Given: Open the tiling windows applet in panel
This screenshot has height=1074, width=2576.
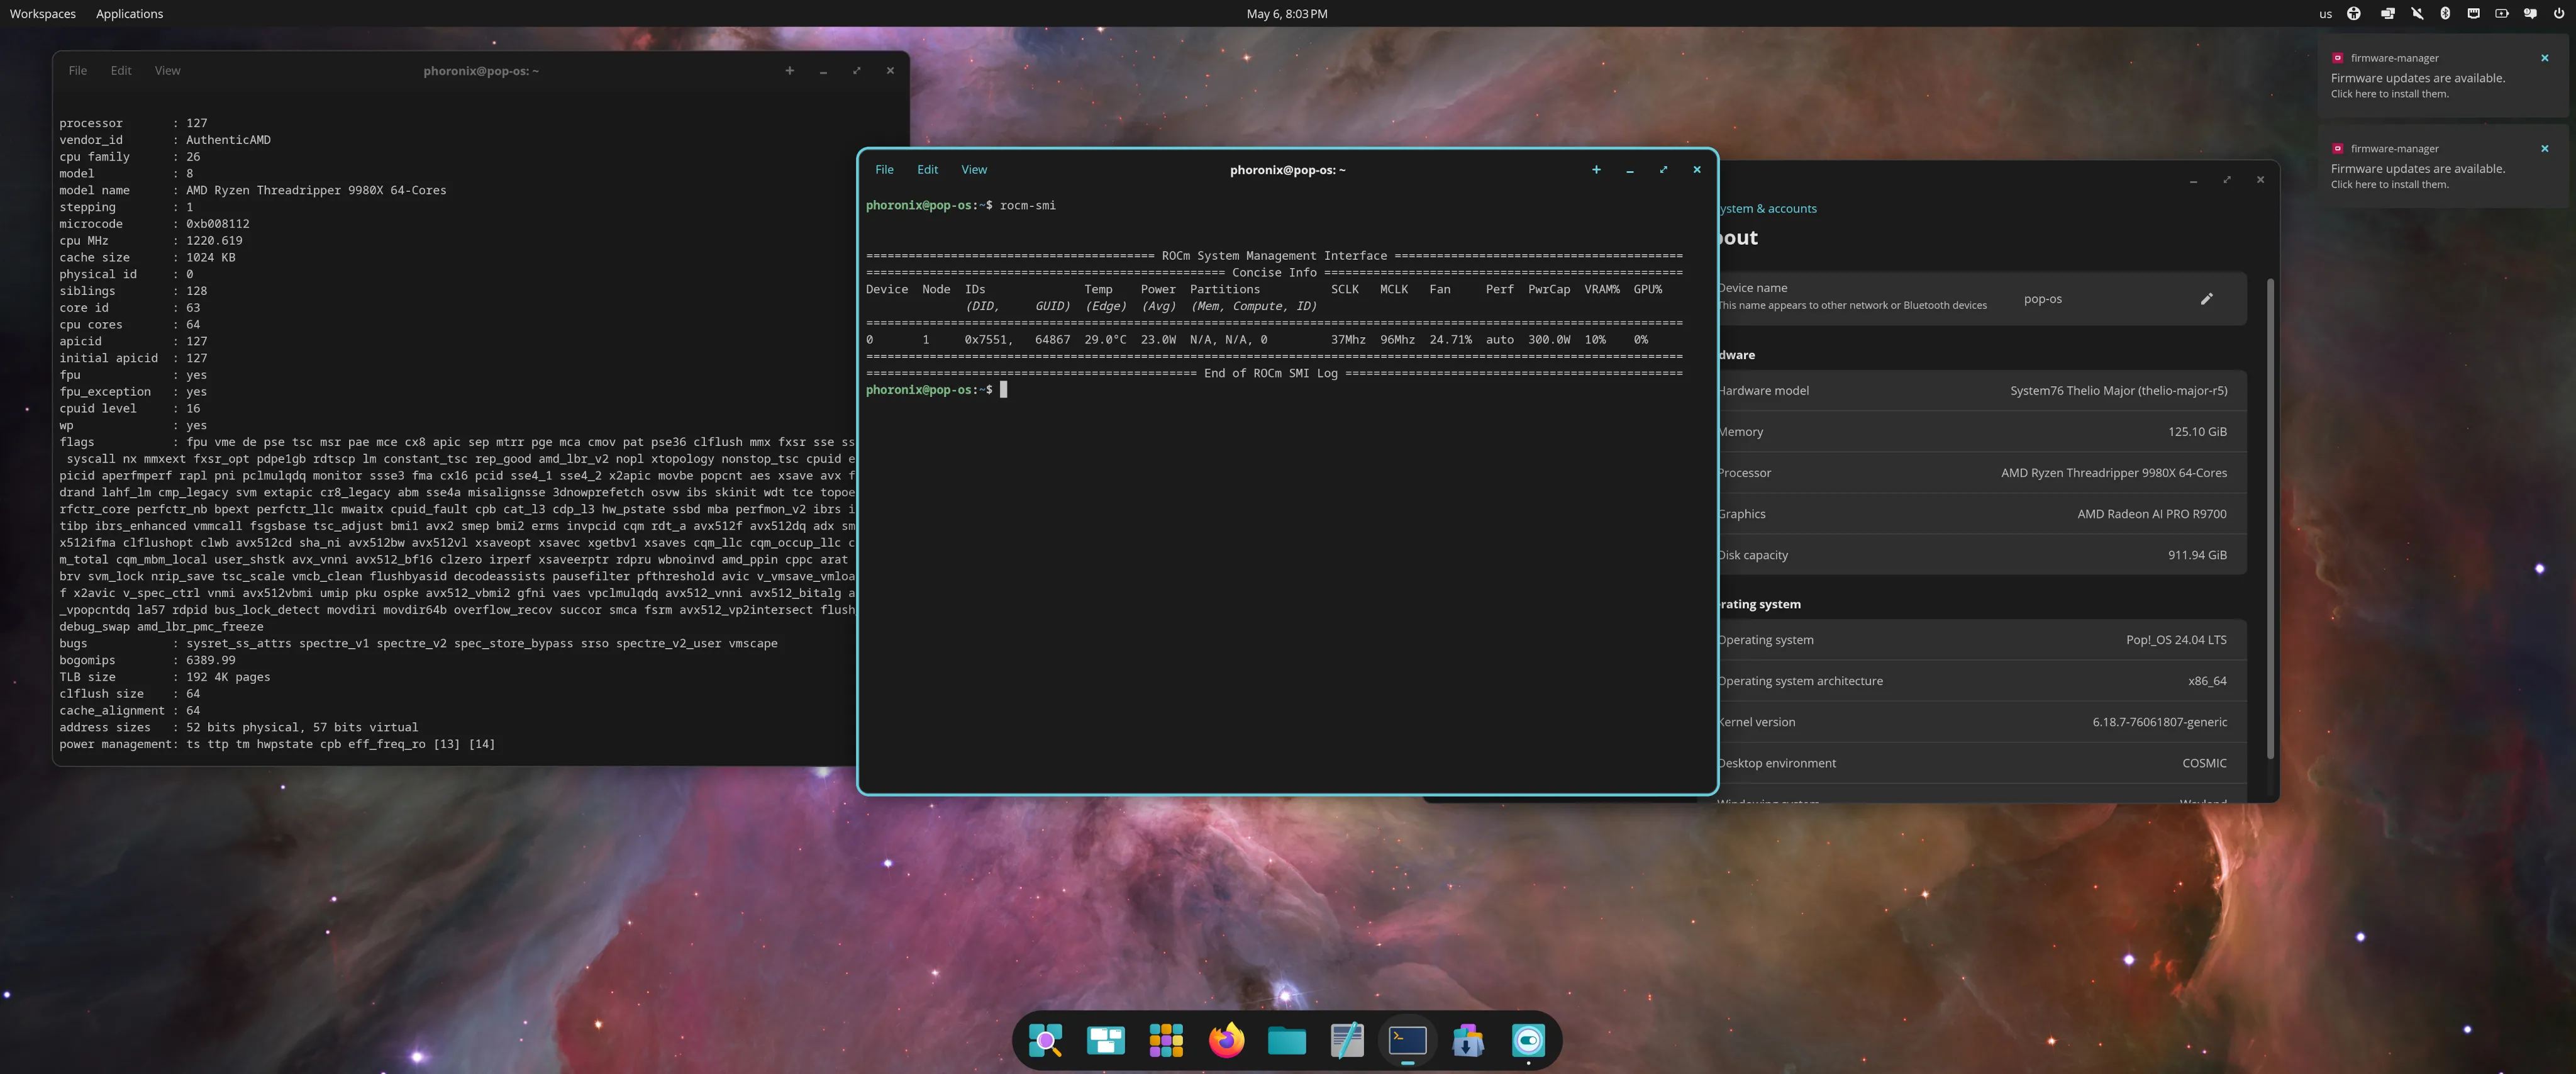Looking at the screenshot, I should (2387, 13).
